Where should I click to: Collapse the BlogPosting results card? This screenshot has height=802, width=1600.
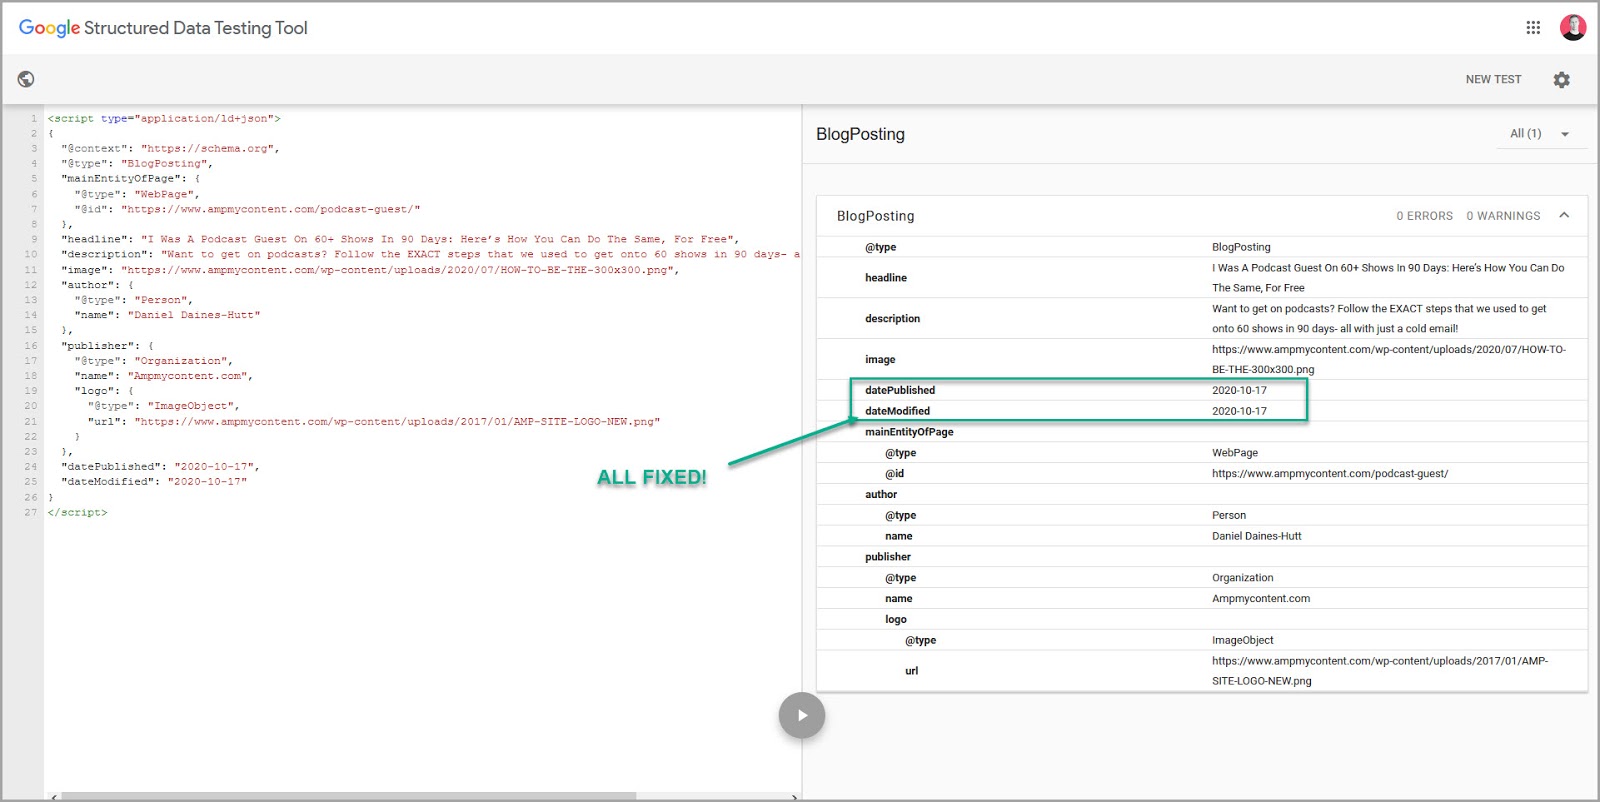click(x=1564, y=216)
